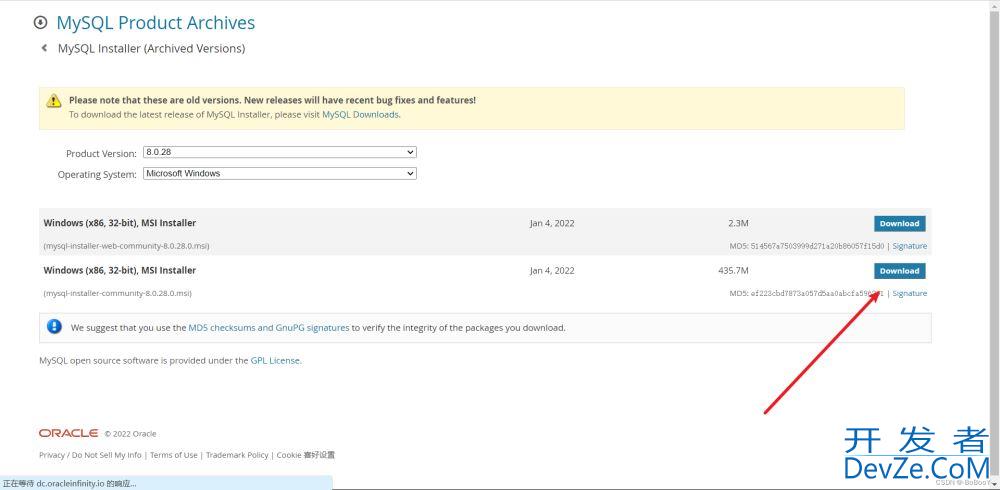Open Signature link for mysql-installer-community-8.0.28.0.msi
Viewport: 1000px width, 490px height.
[x=909, y=293]
